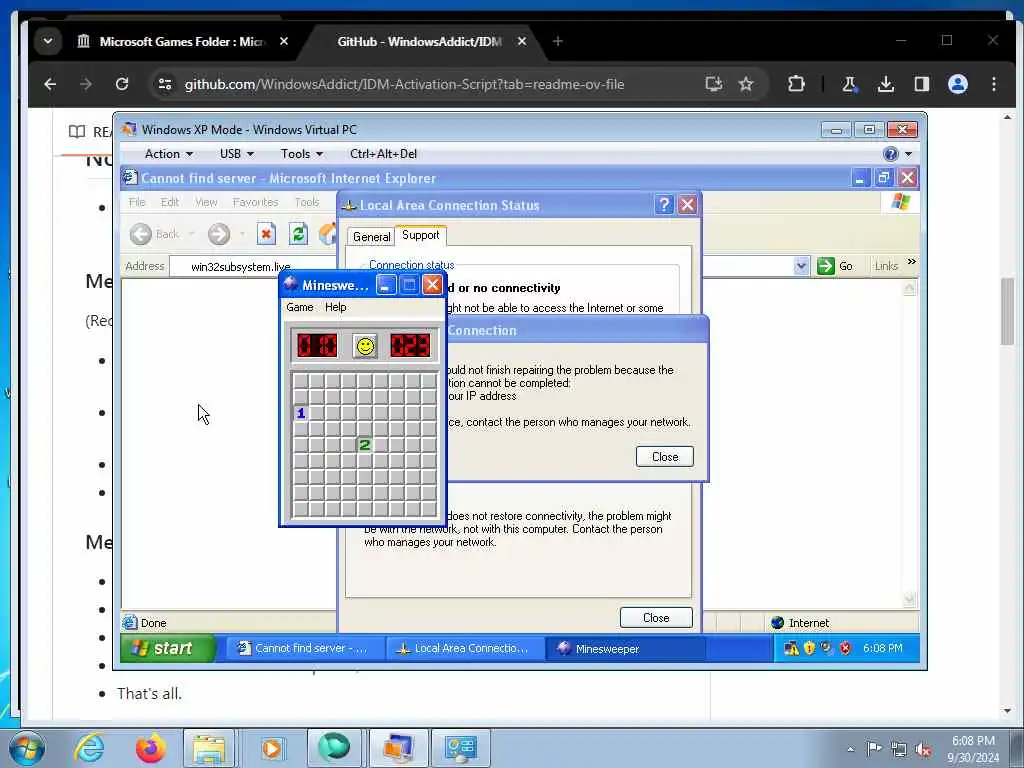This screenshot has height=768, width=1024.
Task: Click Close button in Local Area Connection Status
Action: pos(656,618)
